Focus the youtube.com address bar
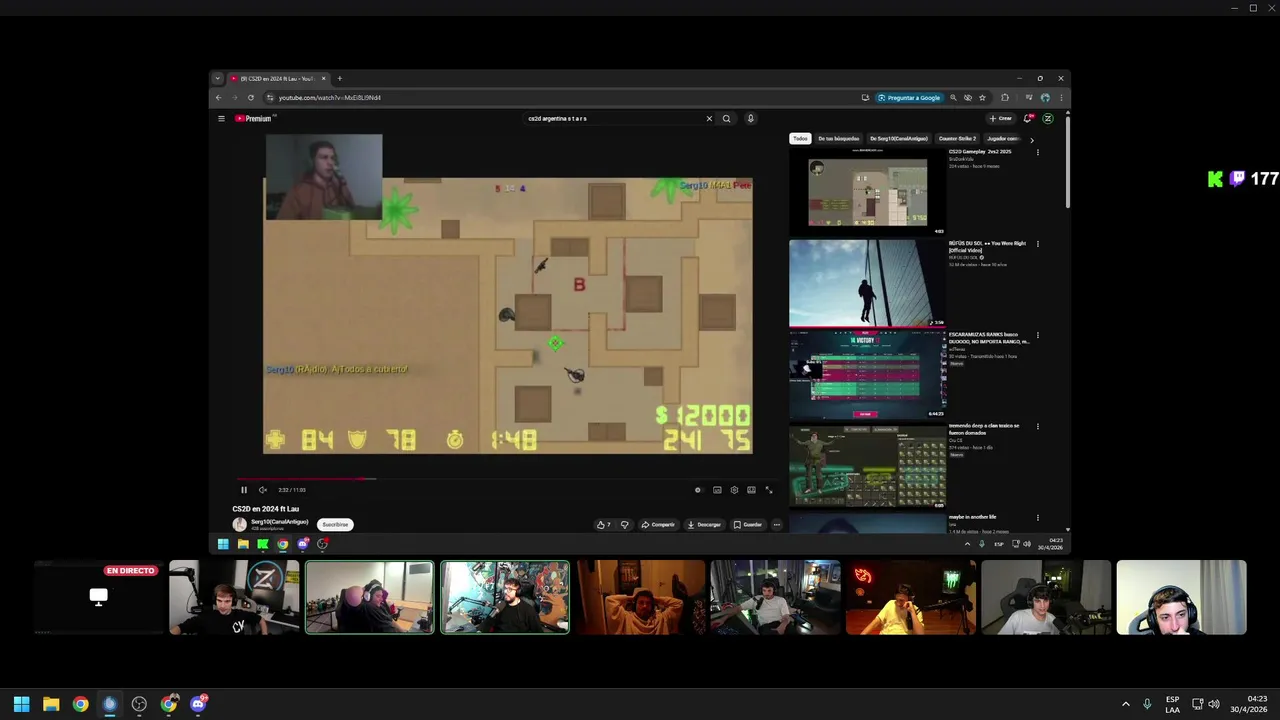Screen dimensions: 1280x720 tap(560, 98)
